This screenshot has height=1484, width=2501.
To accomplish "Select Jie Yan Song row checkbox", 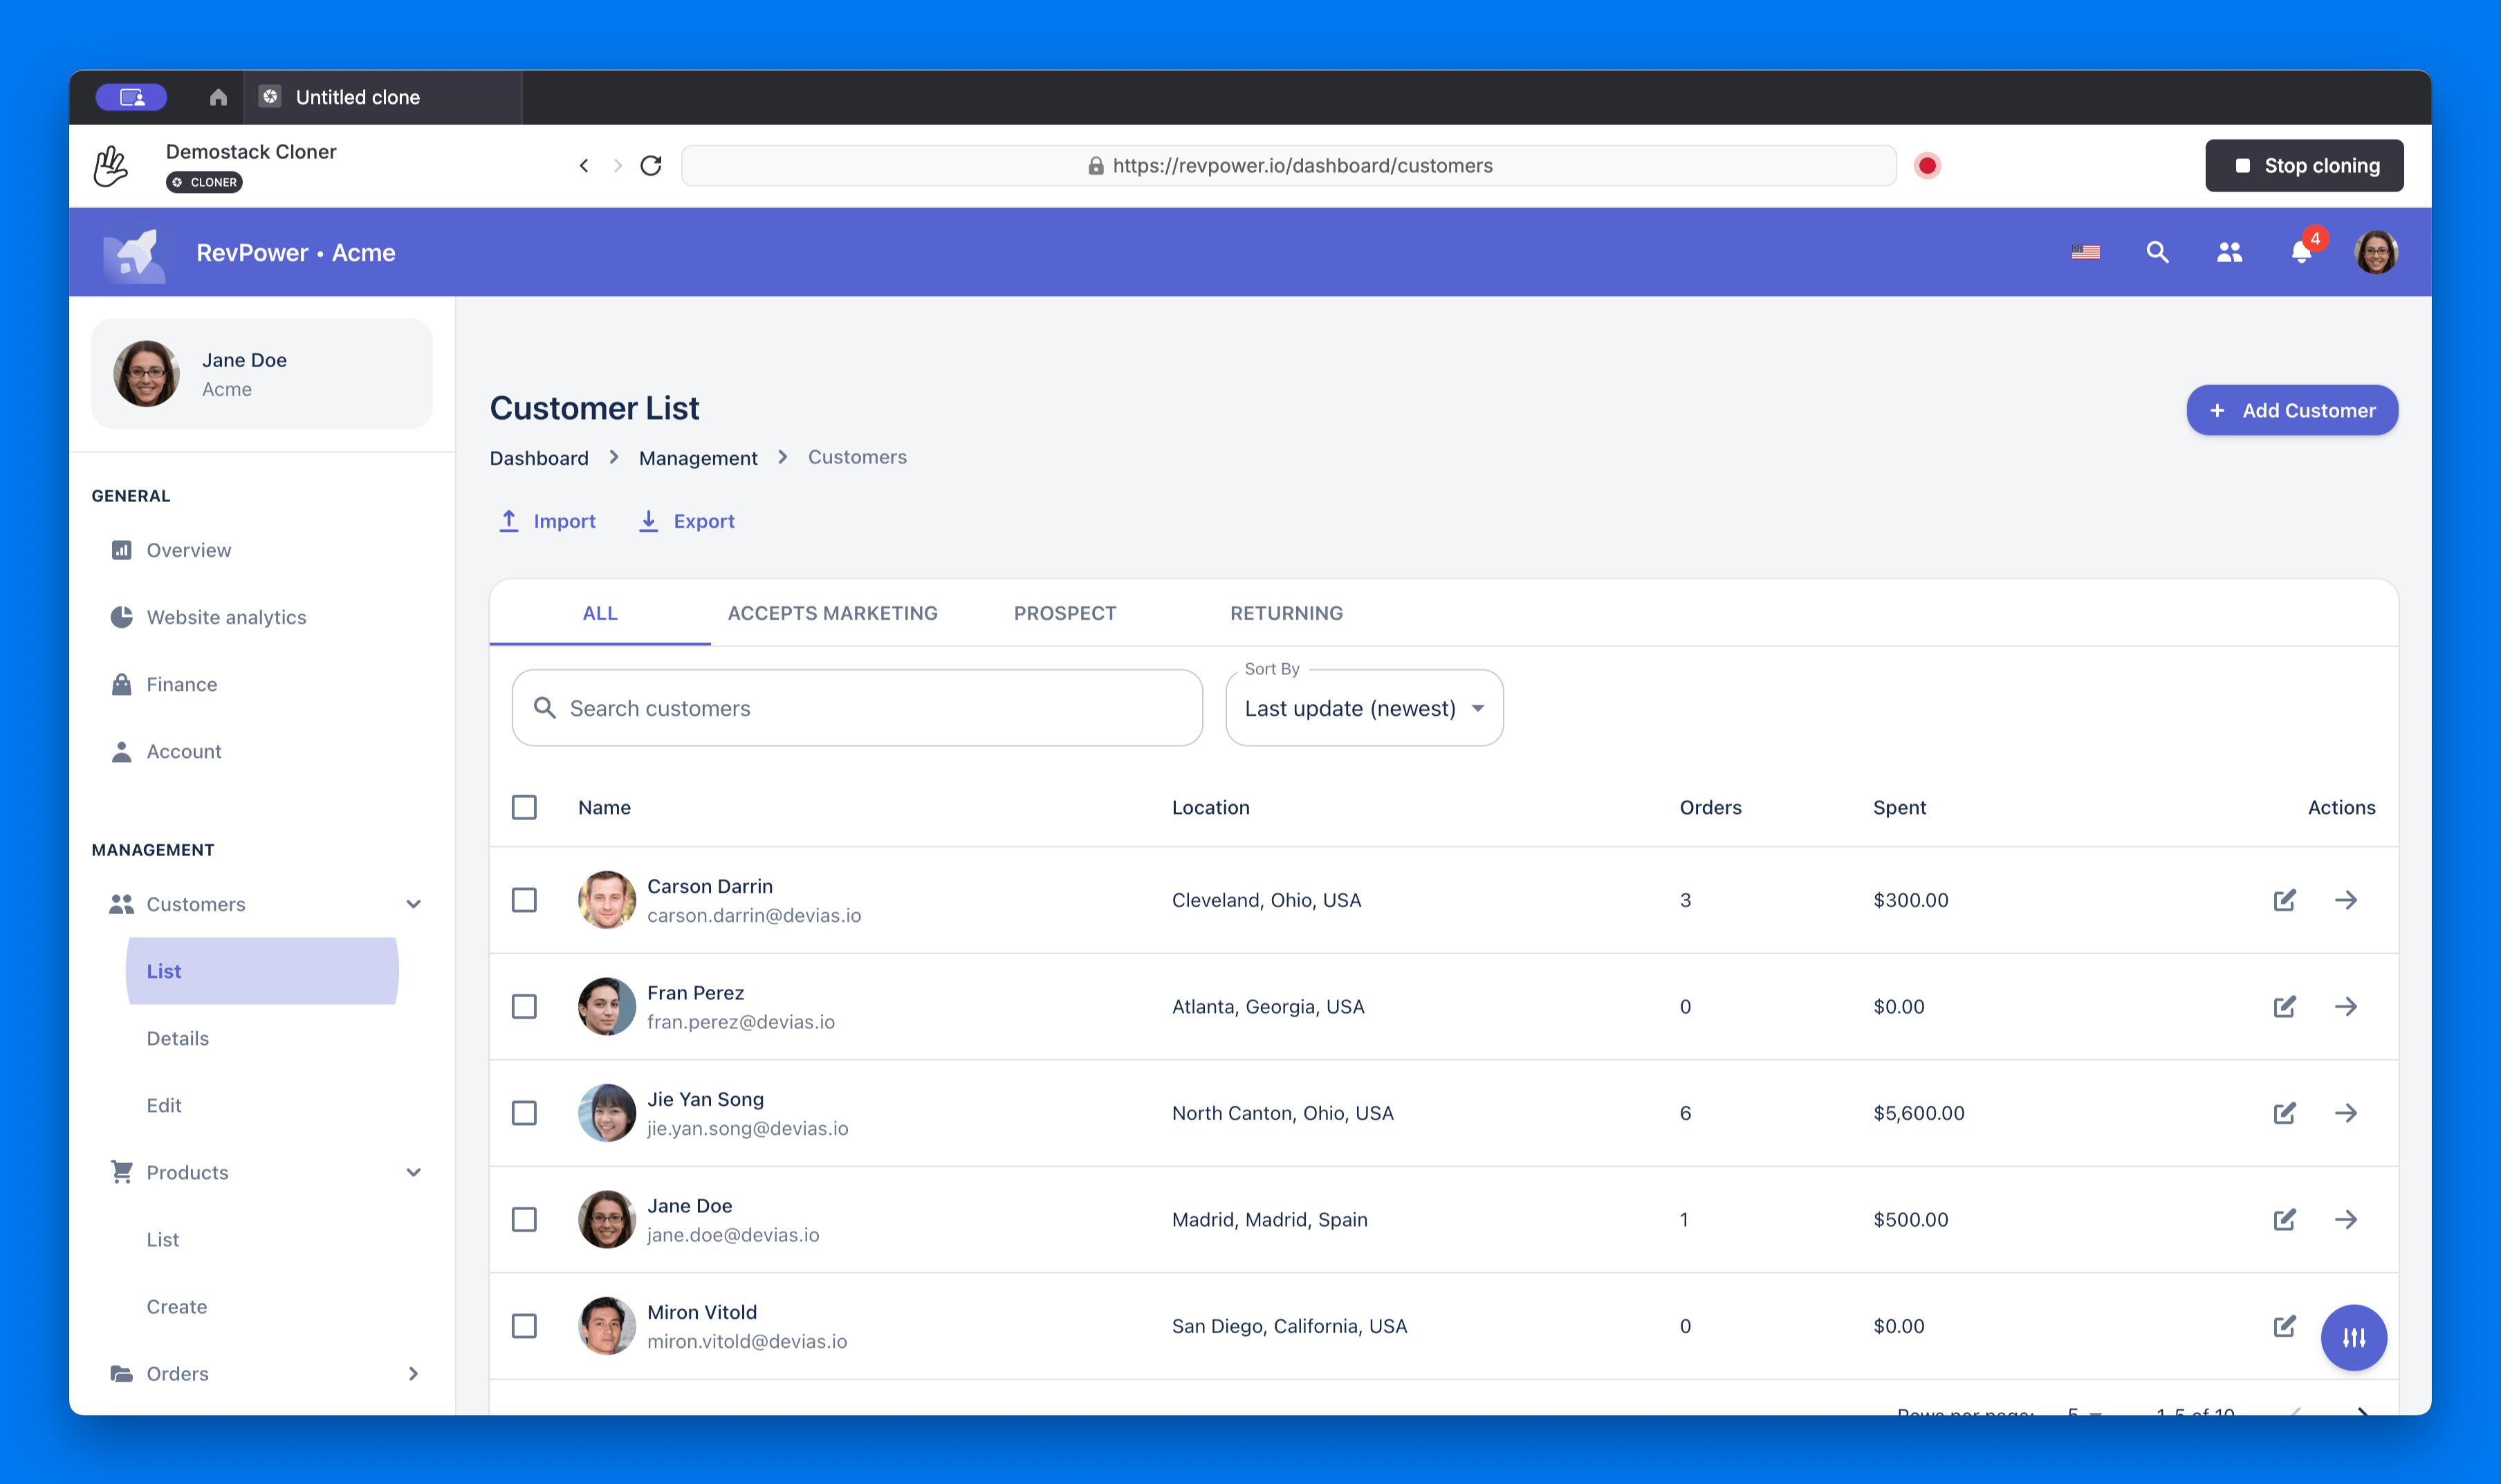I will pos(524,1113).
